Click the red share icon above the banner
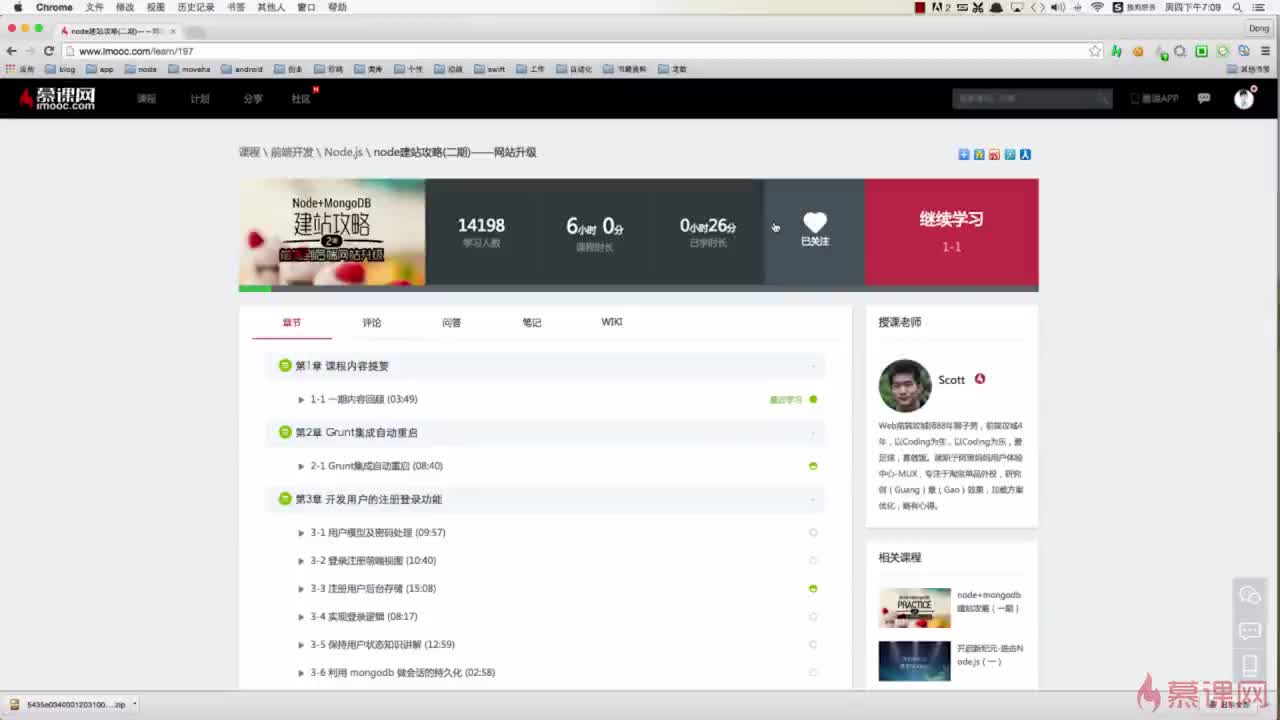This screenshot has width=1280, height=720. point(994,154)
